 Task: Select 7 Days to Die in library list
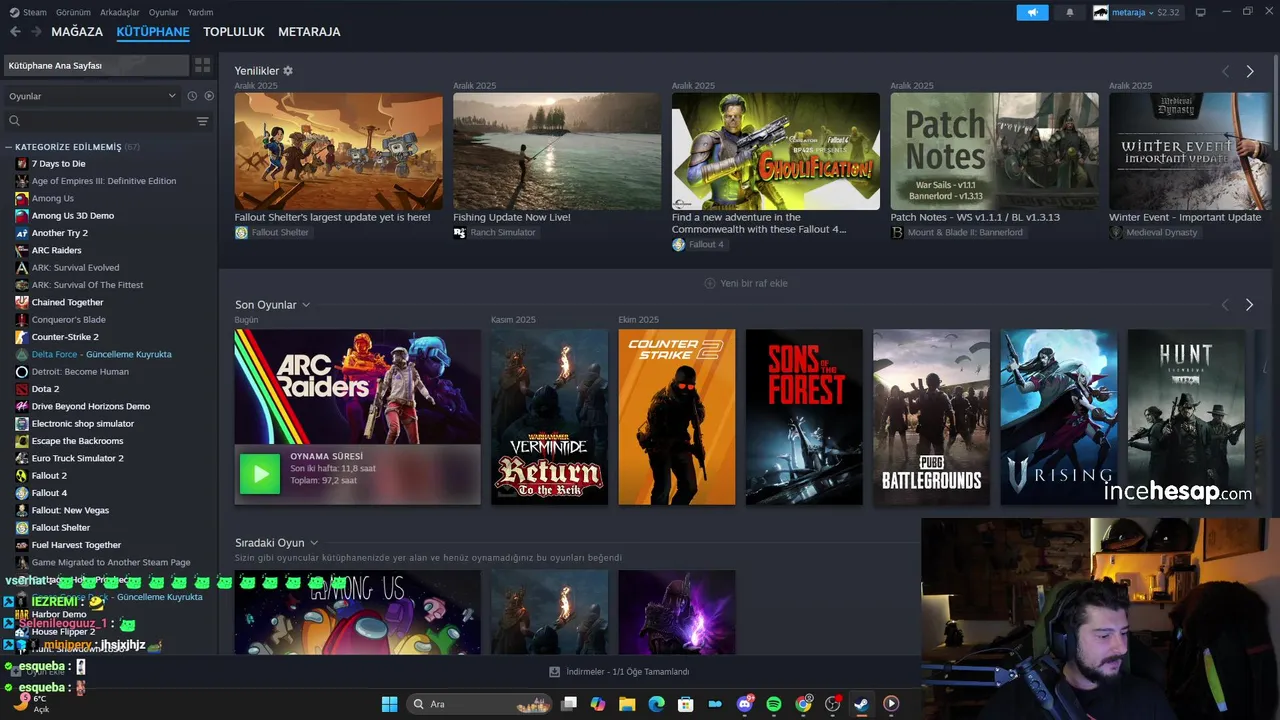58,164
